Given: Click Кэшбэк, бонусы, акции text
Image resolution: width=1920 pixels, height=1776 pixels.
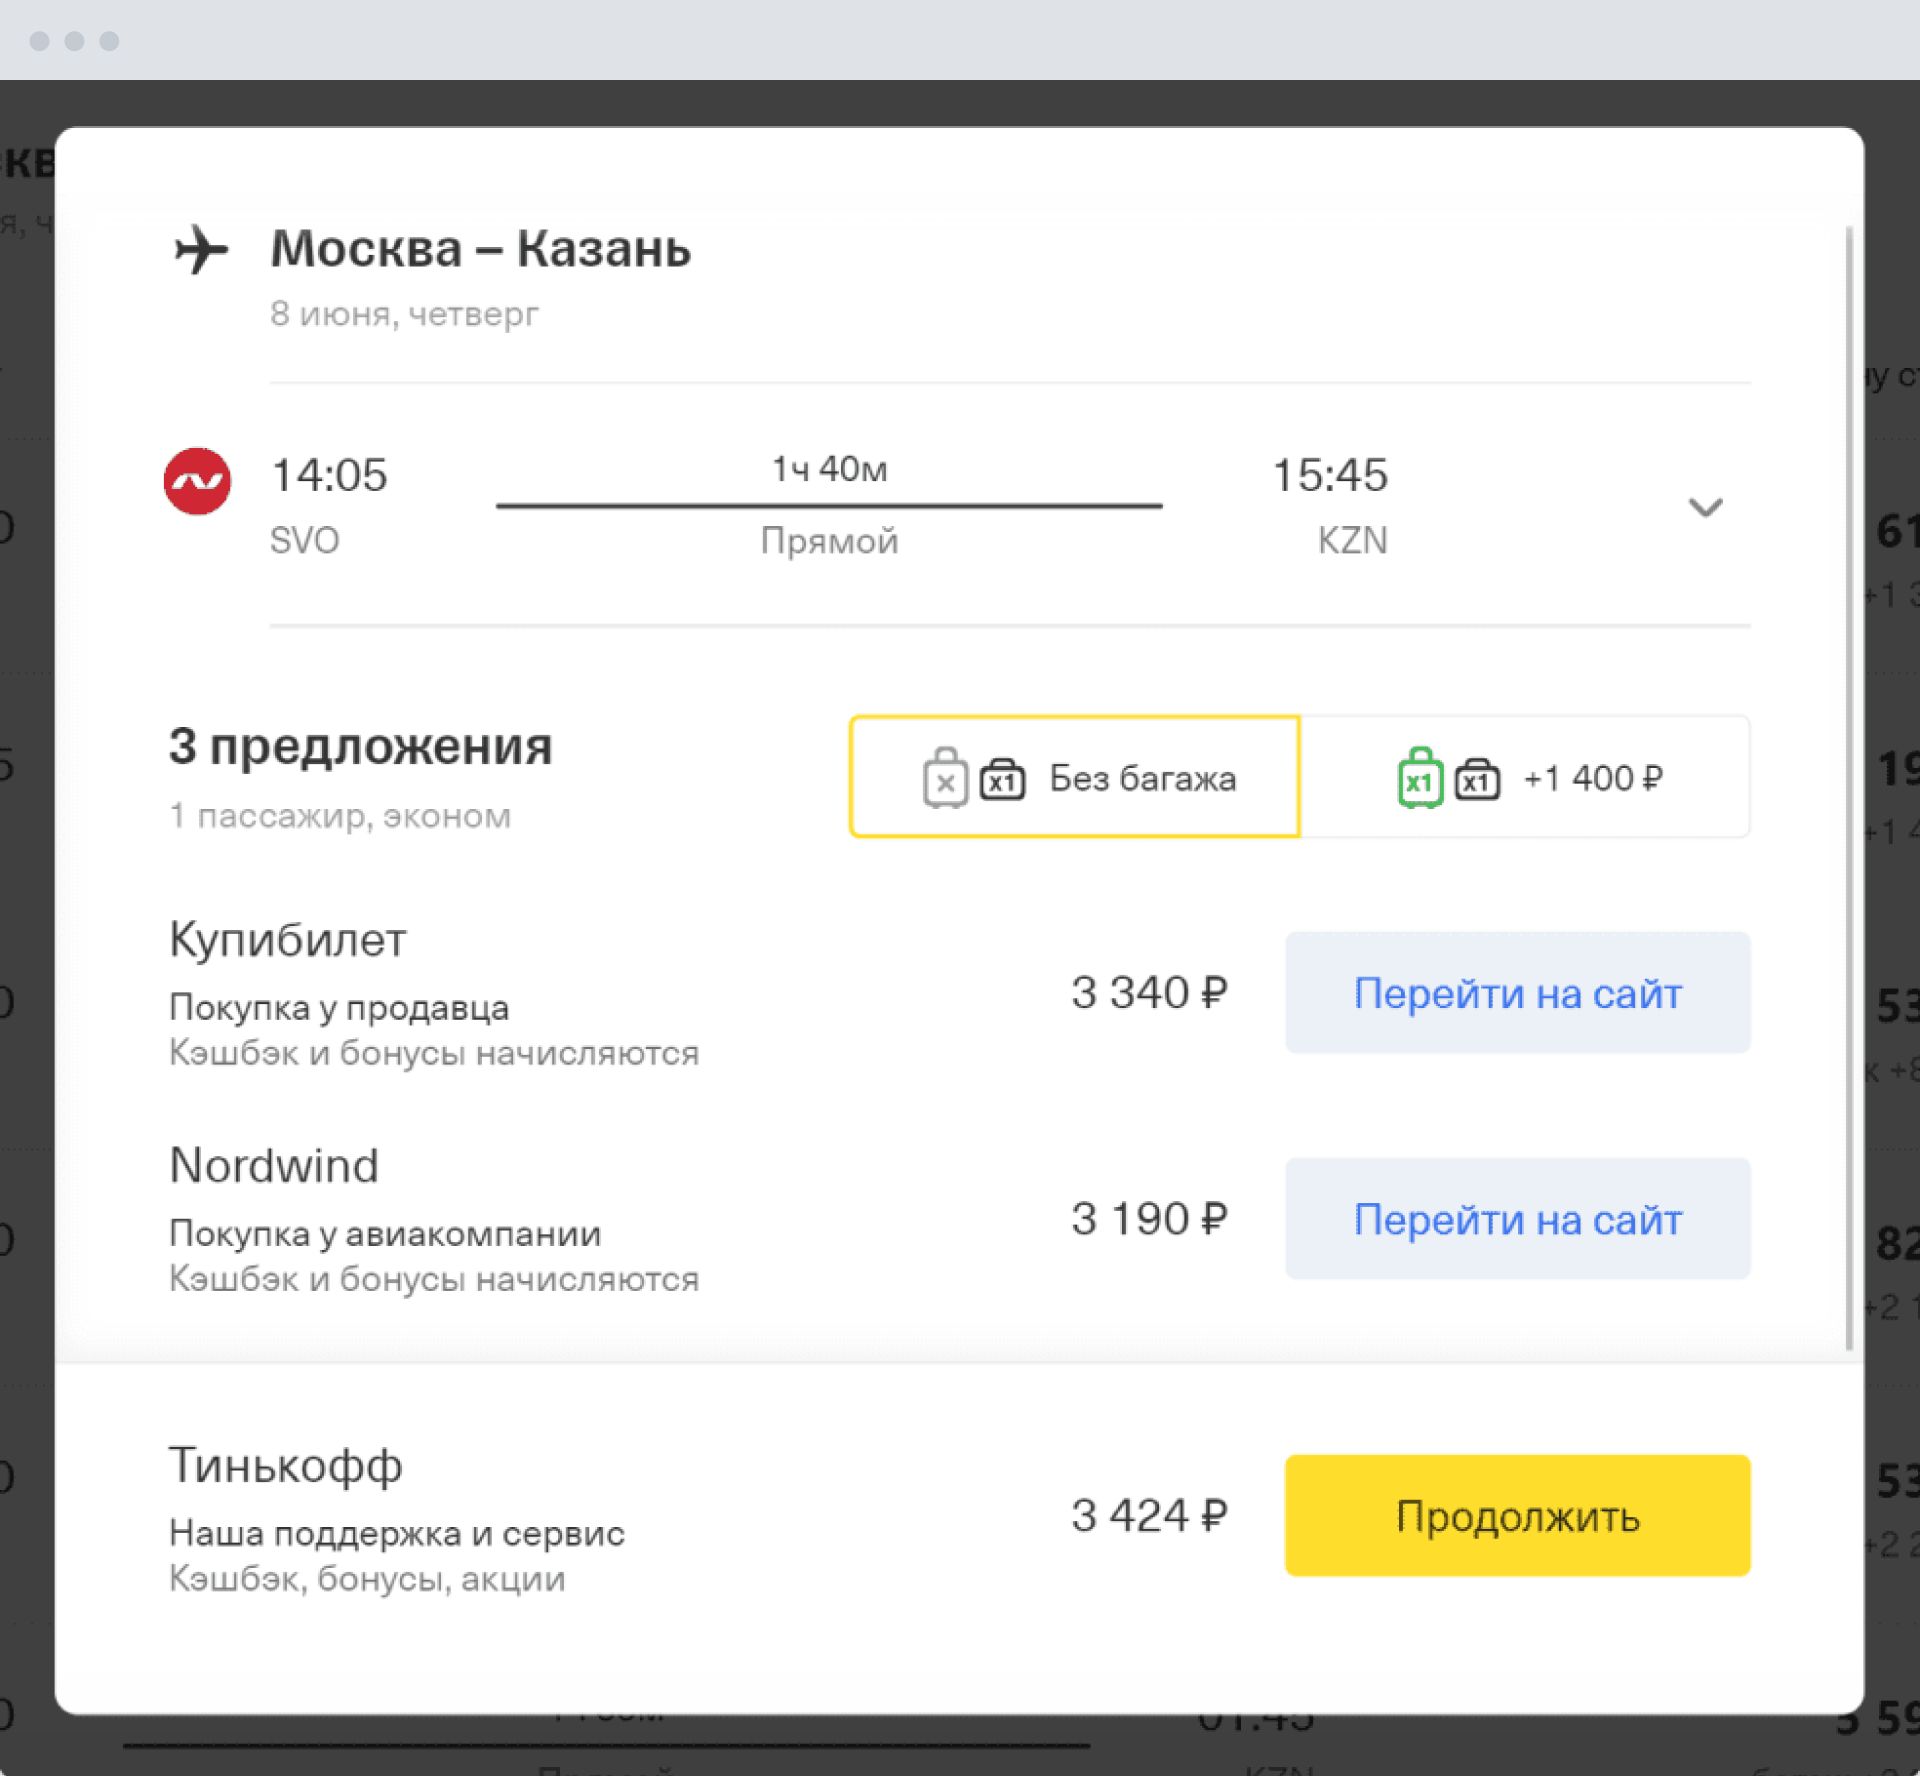Looking at the screenshot, I should (367, 1579).
